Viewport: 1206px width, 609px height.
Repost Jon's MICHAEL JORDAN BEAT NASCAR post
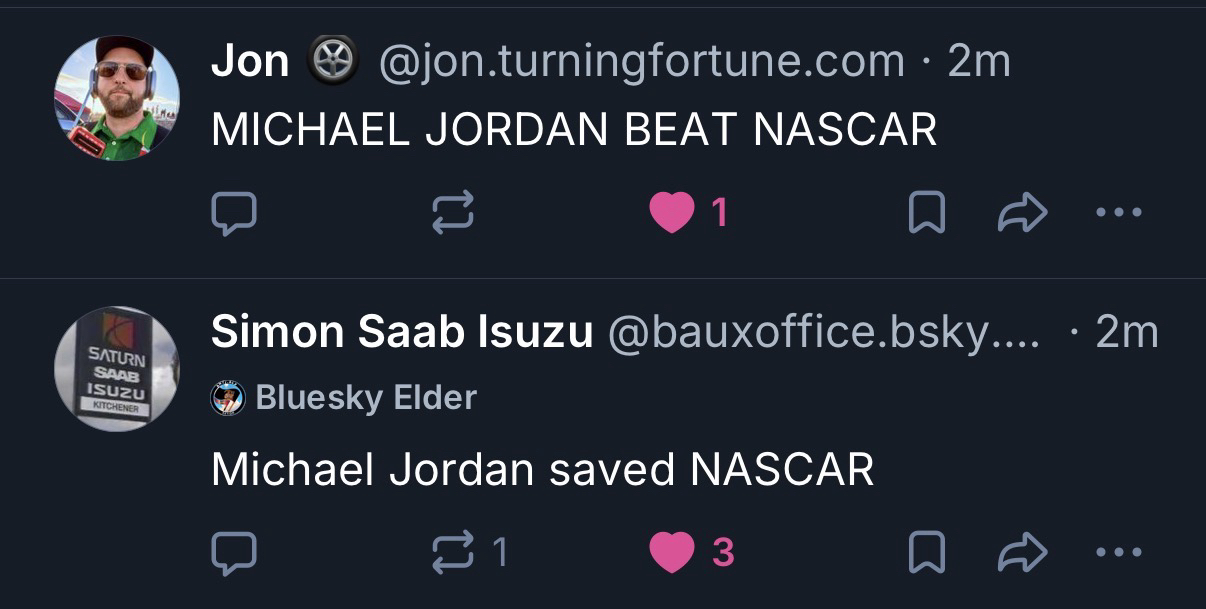(452, 212)
